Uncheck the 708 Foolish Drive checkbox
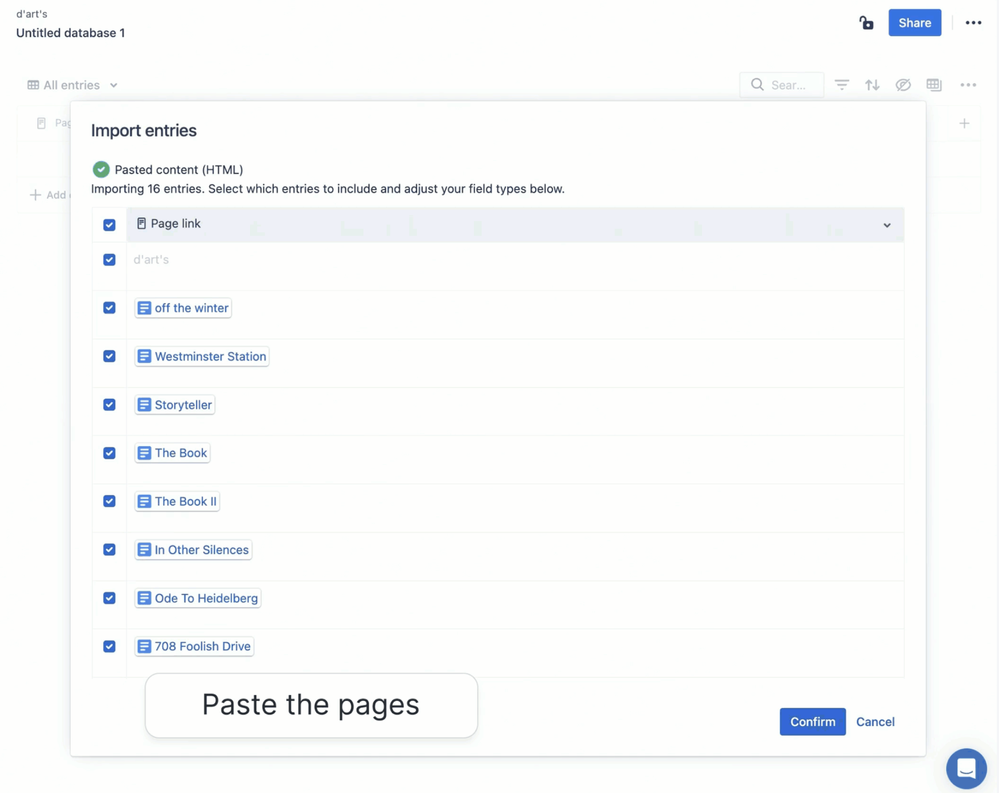The height and width of the screenshot is (793, 999). (110, 647)
